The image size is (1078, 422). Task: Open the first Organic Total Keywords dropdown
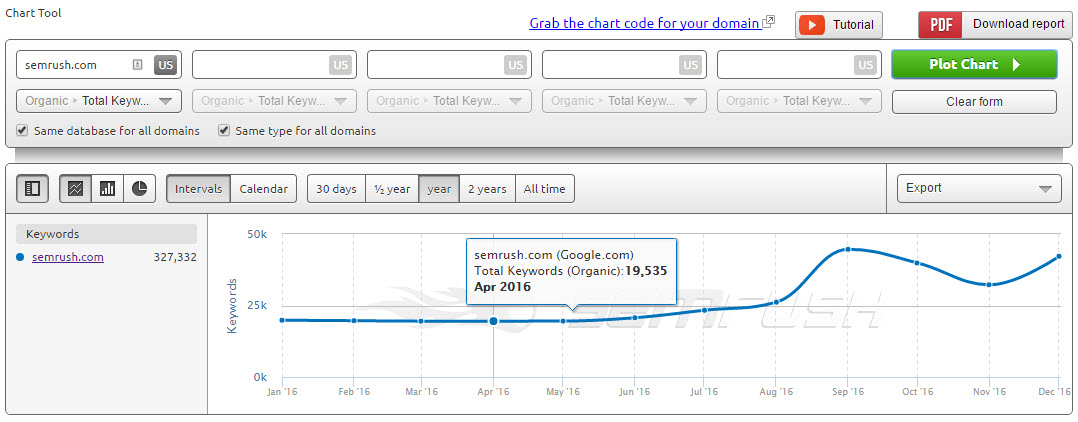click(x=99, y=101)
